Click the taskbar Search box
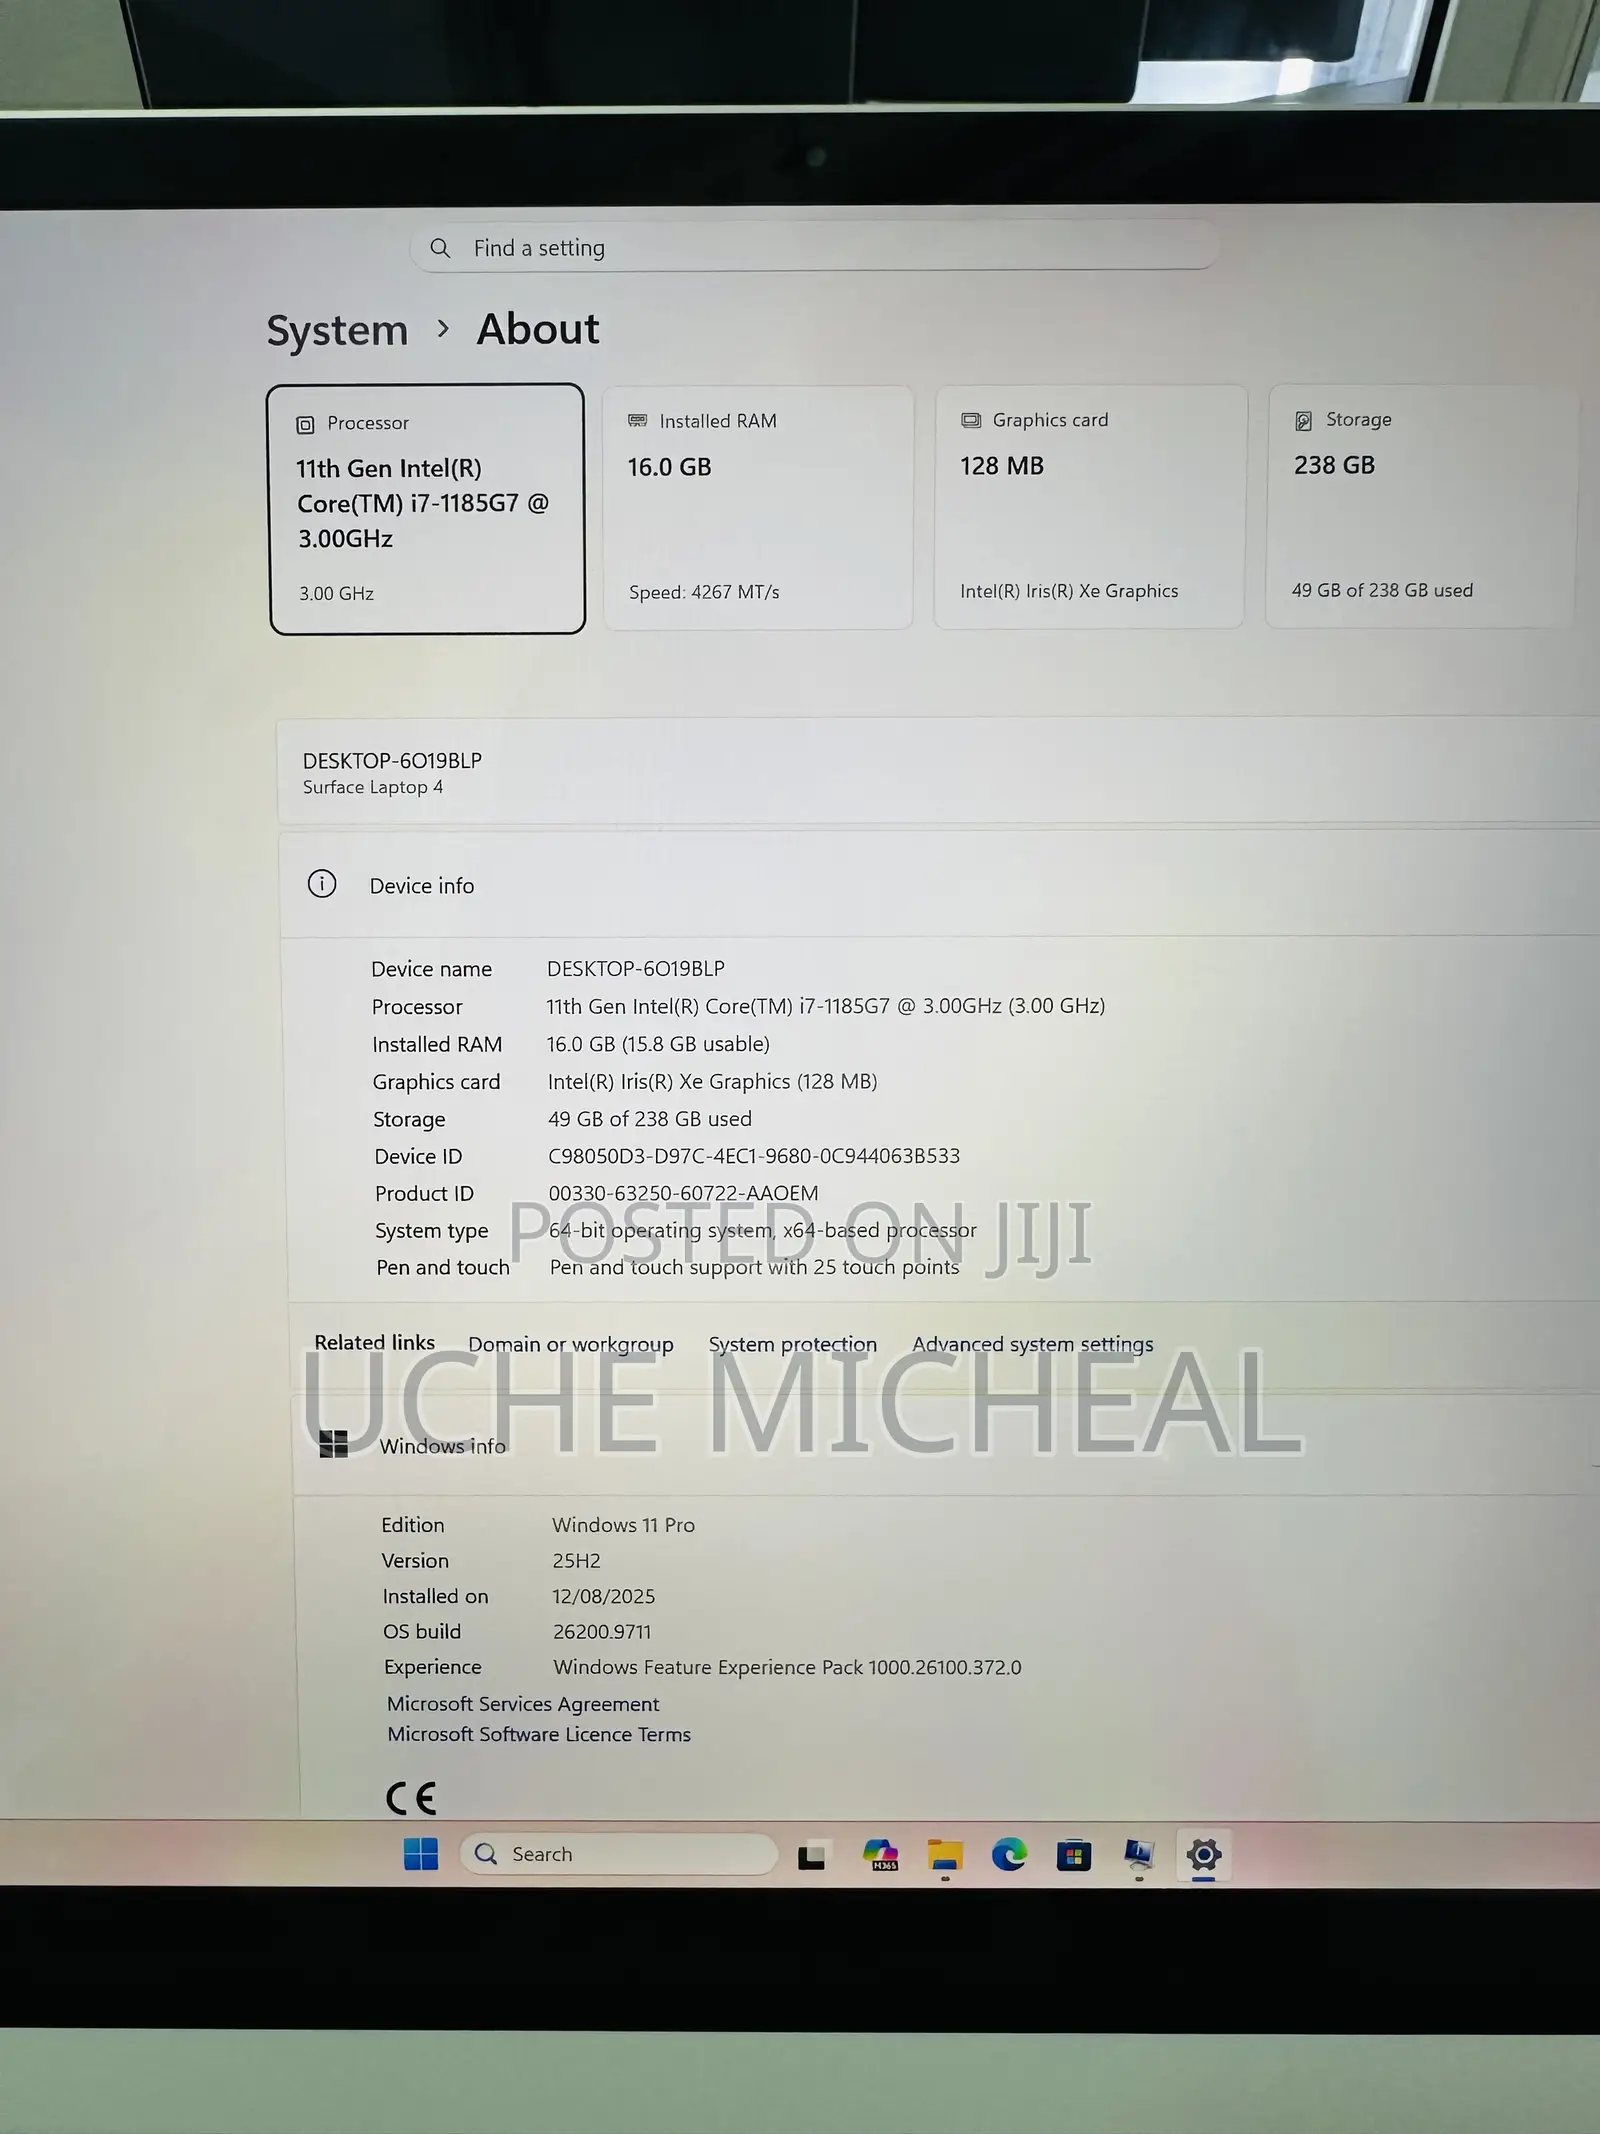This screenshot has width=1600, height=2134. pos(619,1854)
